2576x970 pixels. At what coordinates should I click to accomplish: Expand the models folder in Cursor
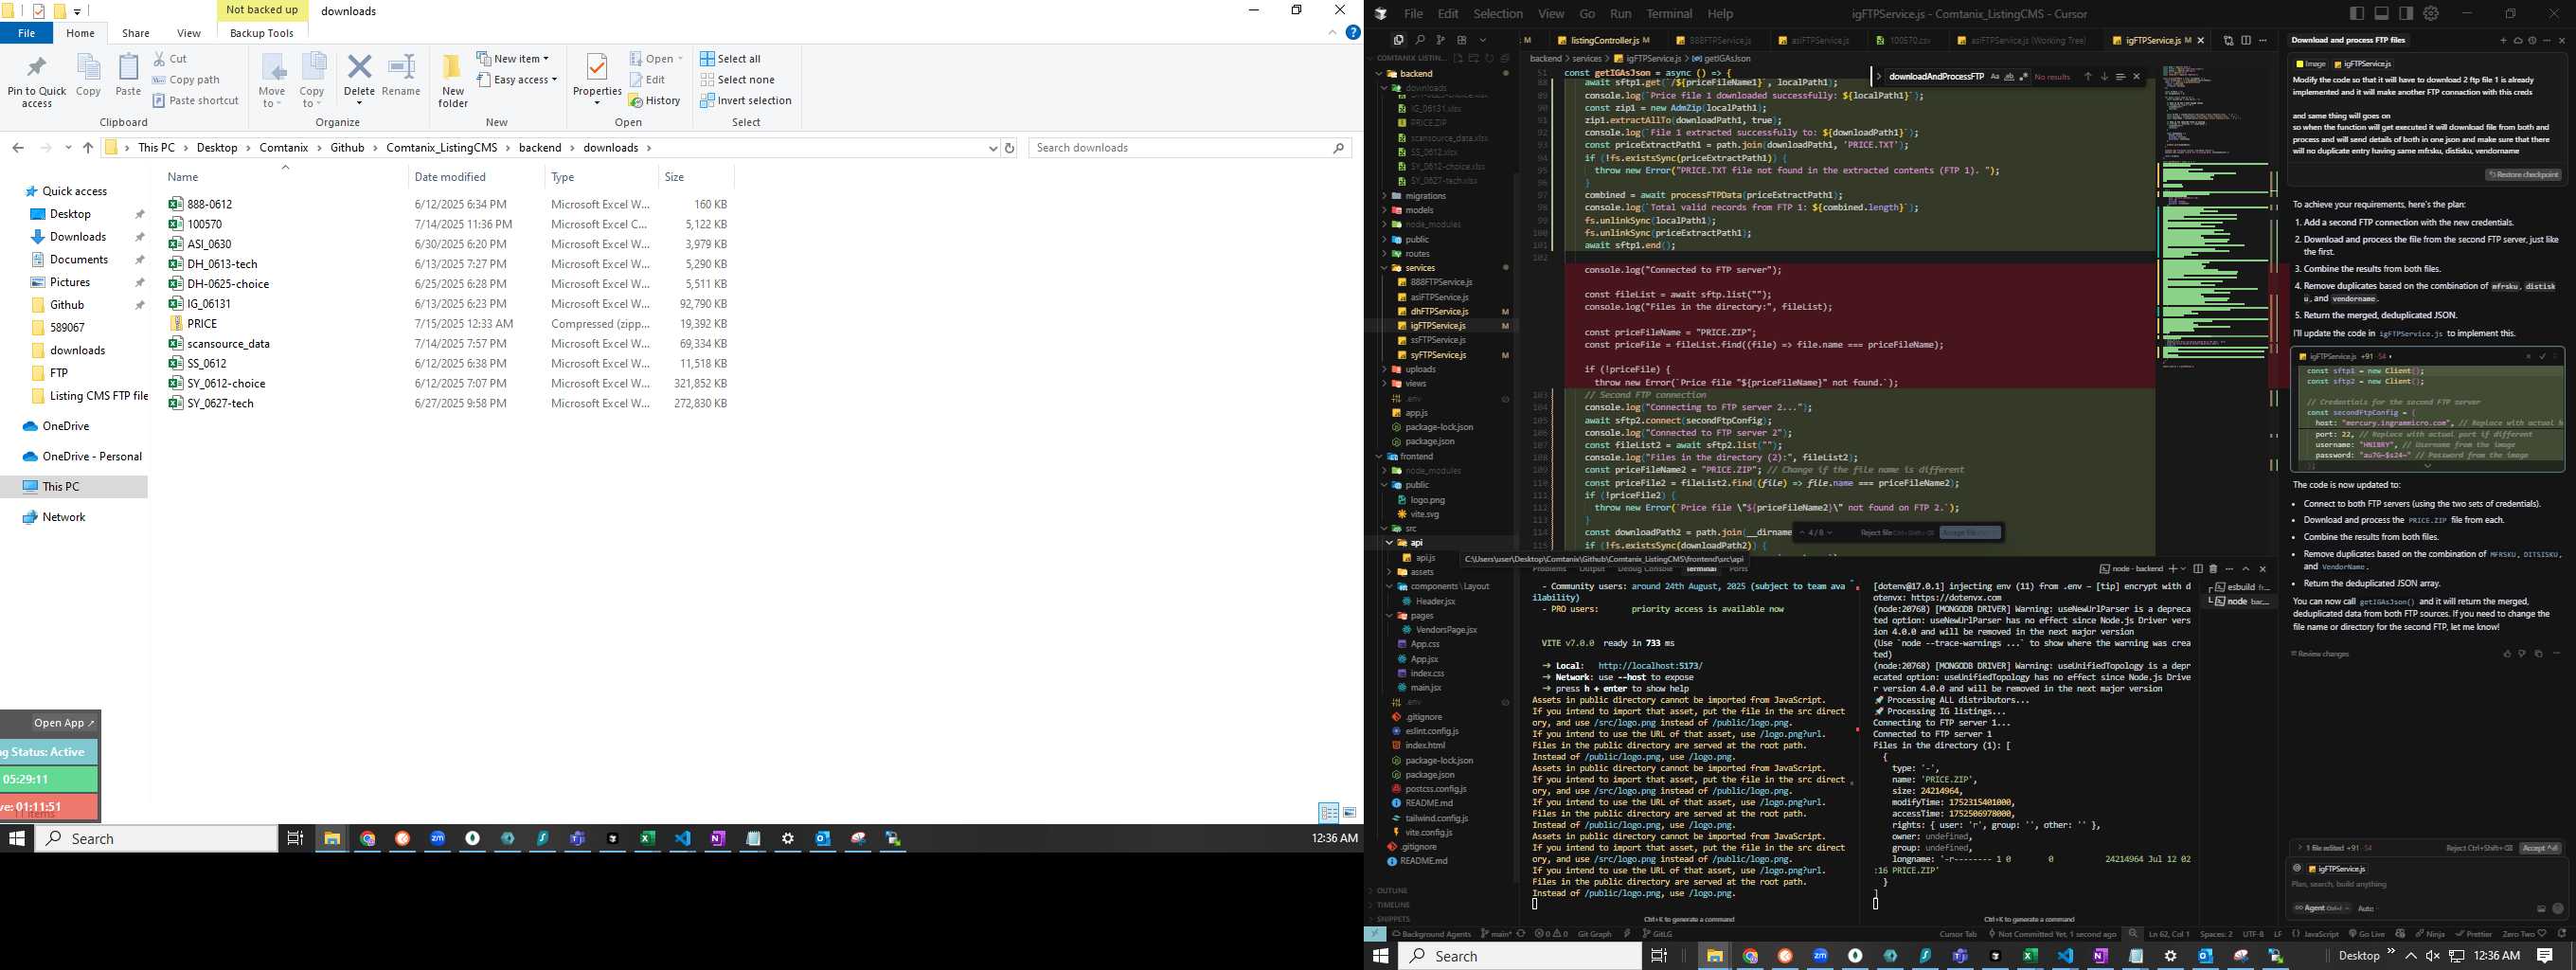pos(1384,210)
